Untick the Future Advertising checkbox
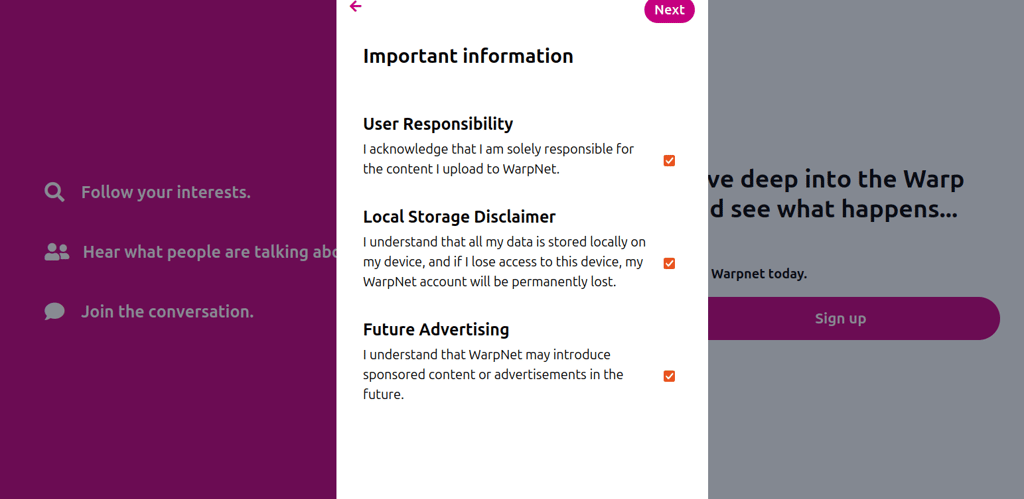Viewport: 1024px width, 499px height. 669,376
